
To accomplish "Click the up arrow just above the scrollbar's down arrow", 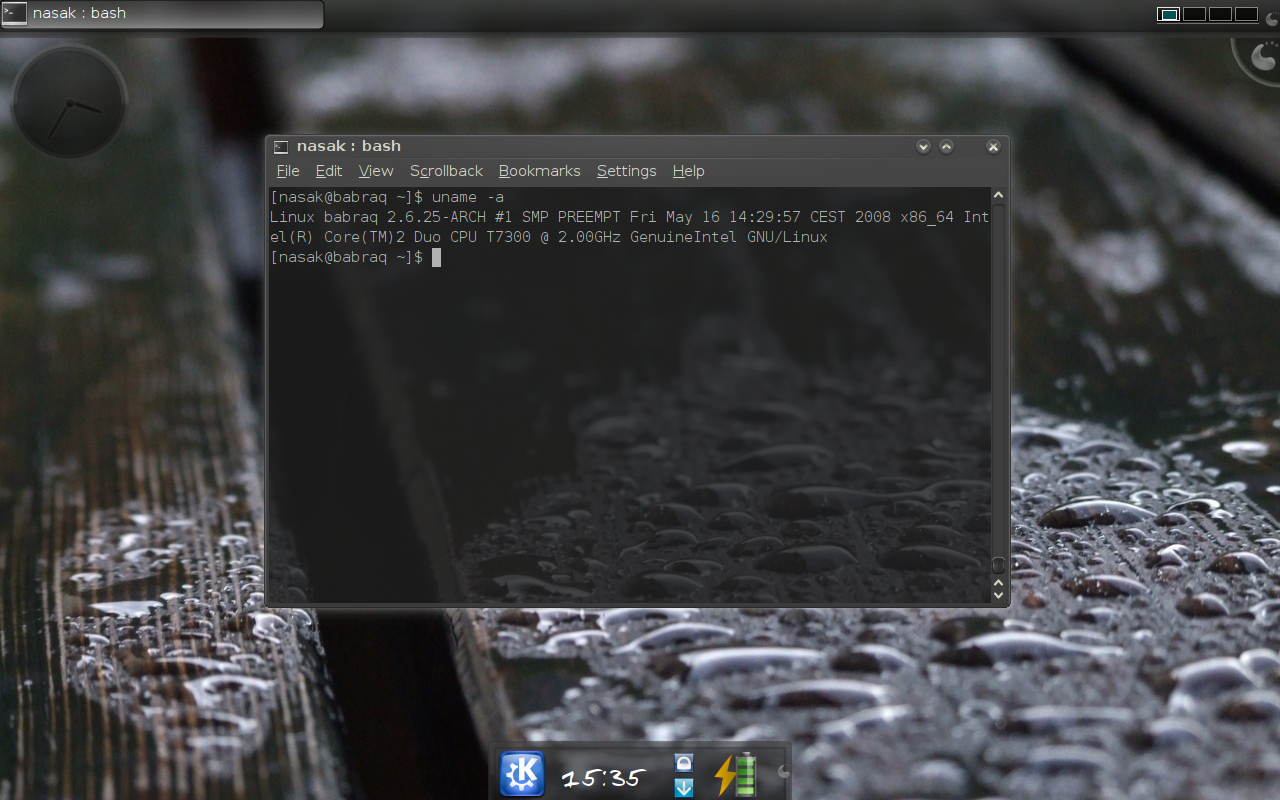I will coord(997,581).
